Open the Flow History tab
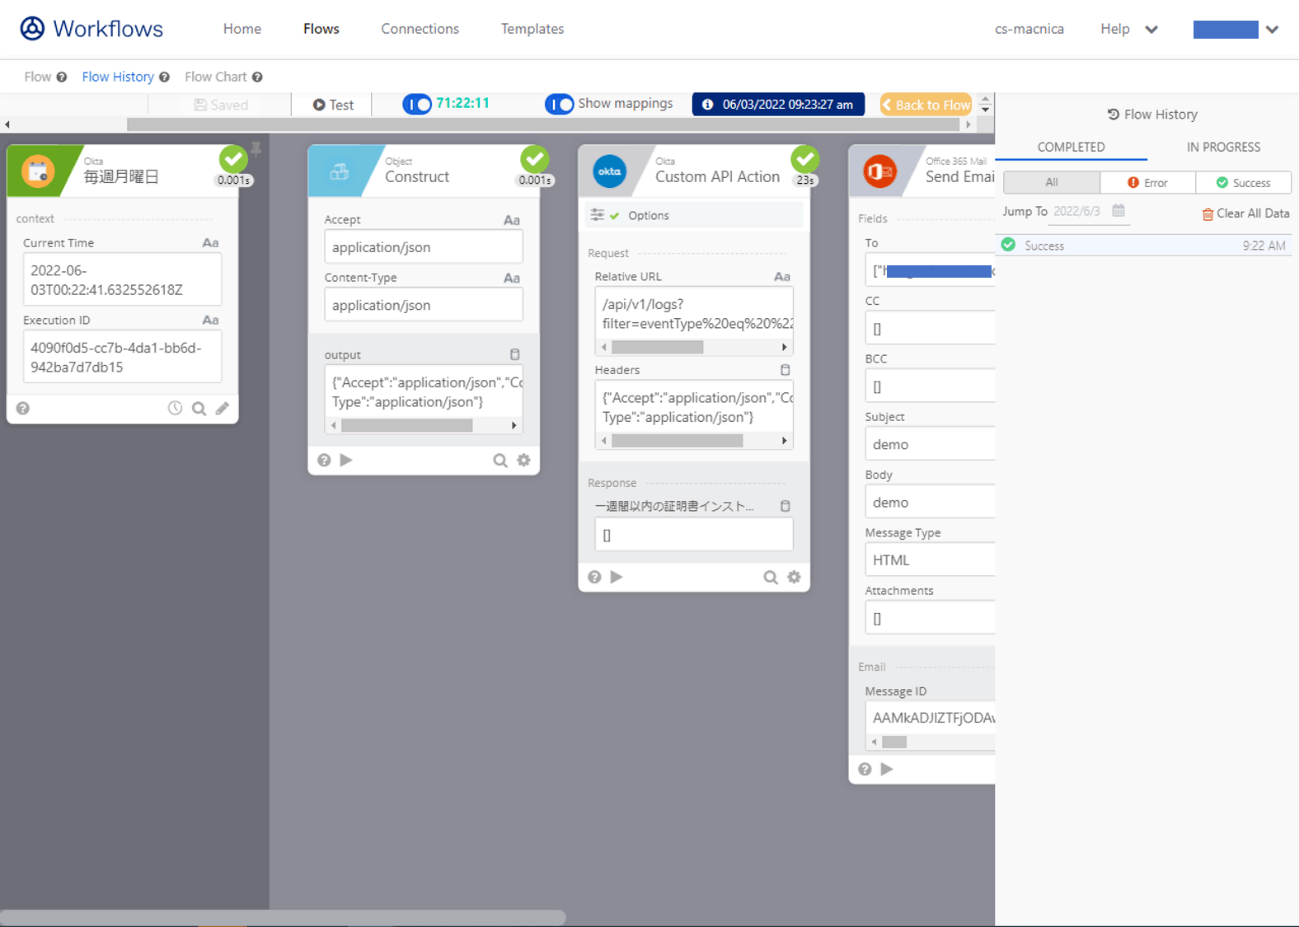 click(x=118, y=77)
